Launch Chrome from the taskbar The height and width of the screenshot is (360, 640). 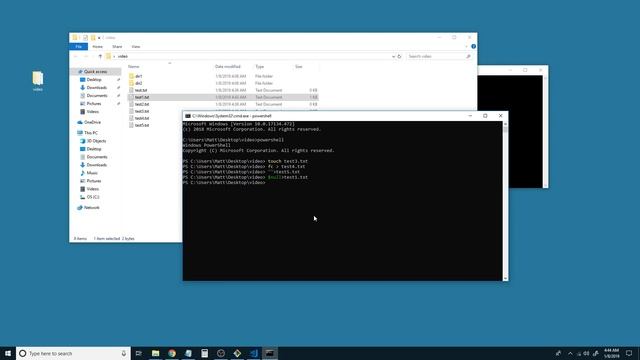172,353
